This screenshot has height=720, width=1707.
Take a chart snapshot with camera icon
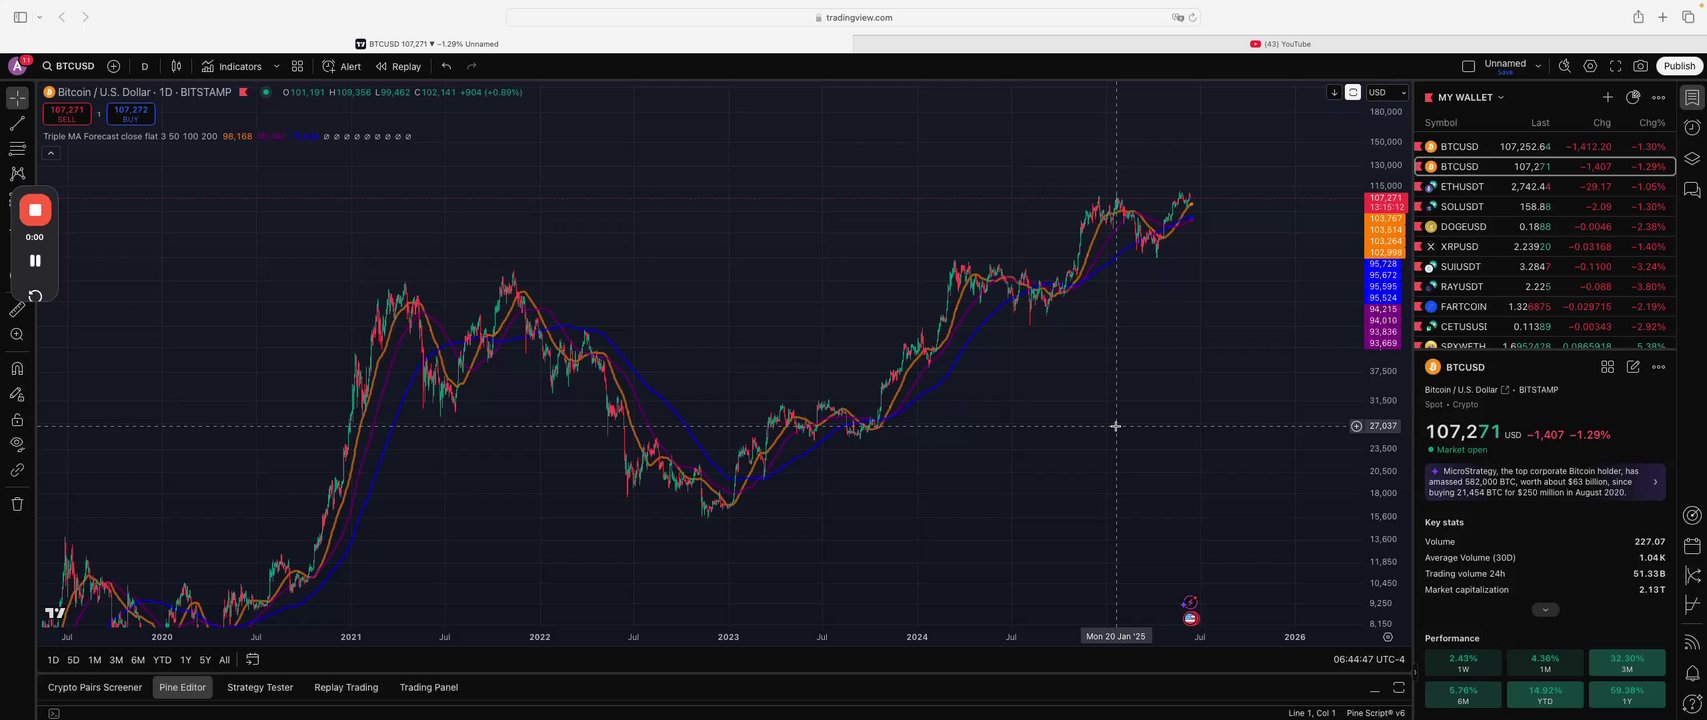click(1640, 66)
